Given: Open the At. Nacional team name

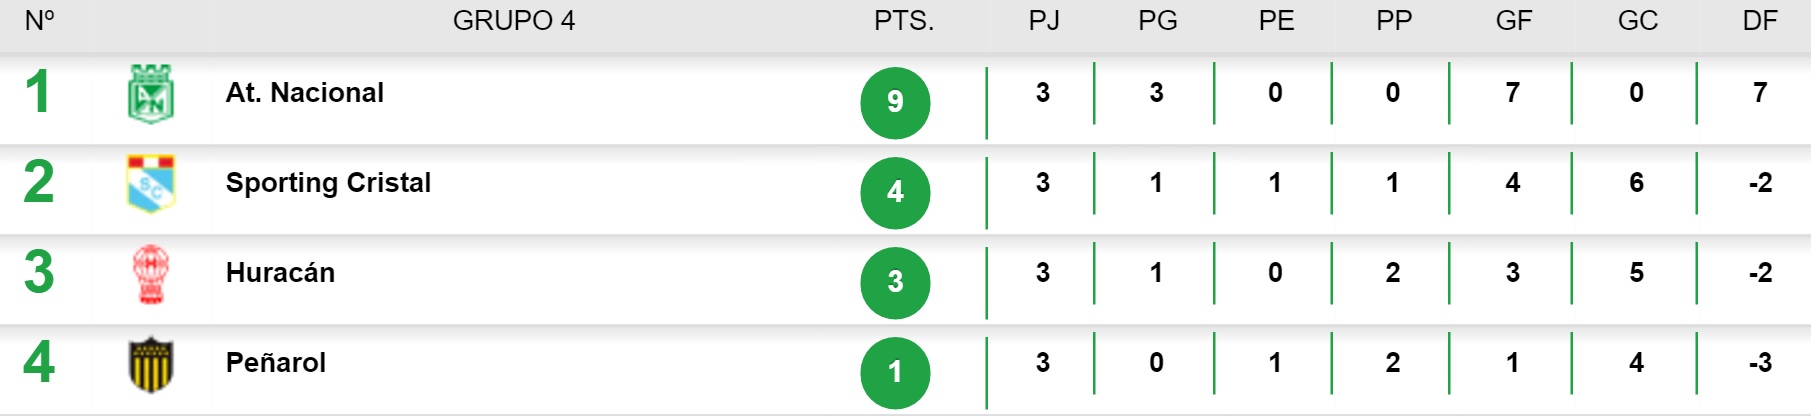Looking at the screenshot, I should [x=304, y=93].
